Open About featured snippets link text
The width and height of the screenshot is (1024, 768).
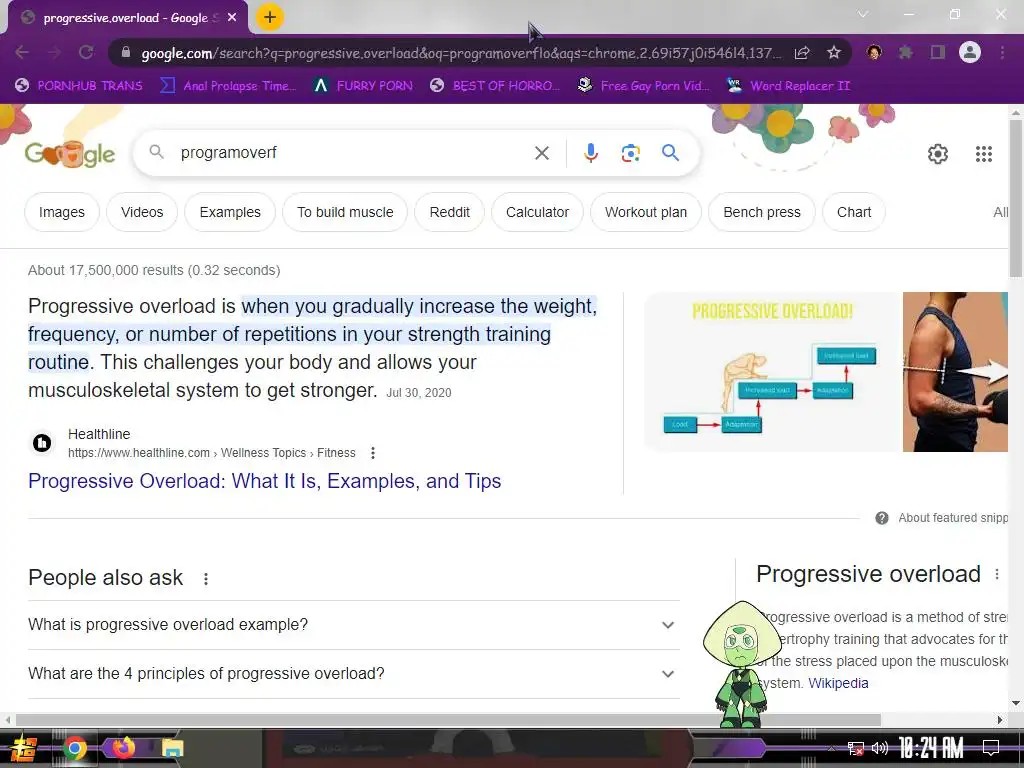click(x=953, y=518)
